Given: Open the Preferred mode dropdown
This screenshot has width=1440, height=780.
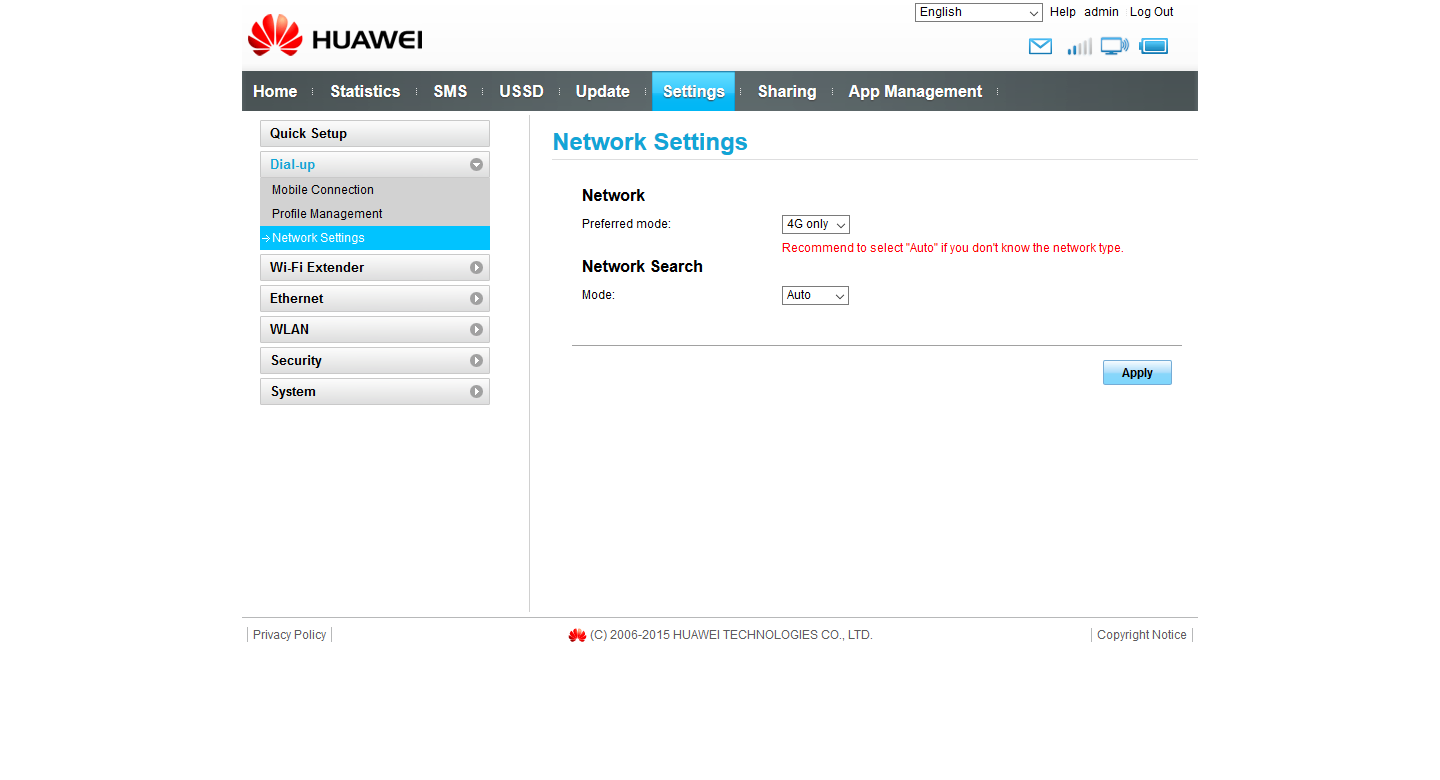Looking at the screenshot, I should pyautogui.click(x=815, y=225).
